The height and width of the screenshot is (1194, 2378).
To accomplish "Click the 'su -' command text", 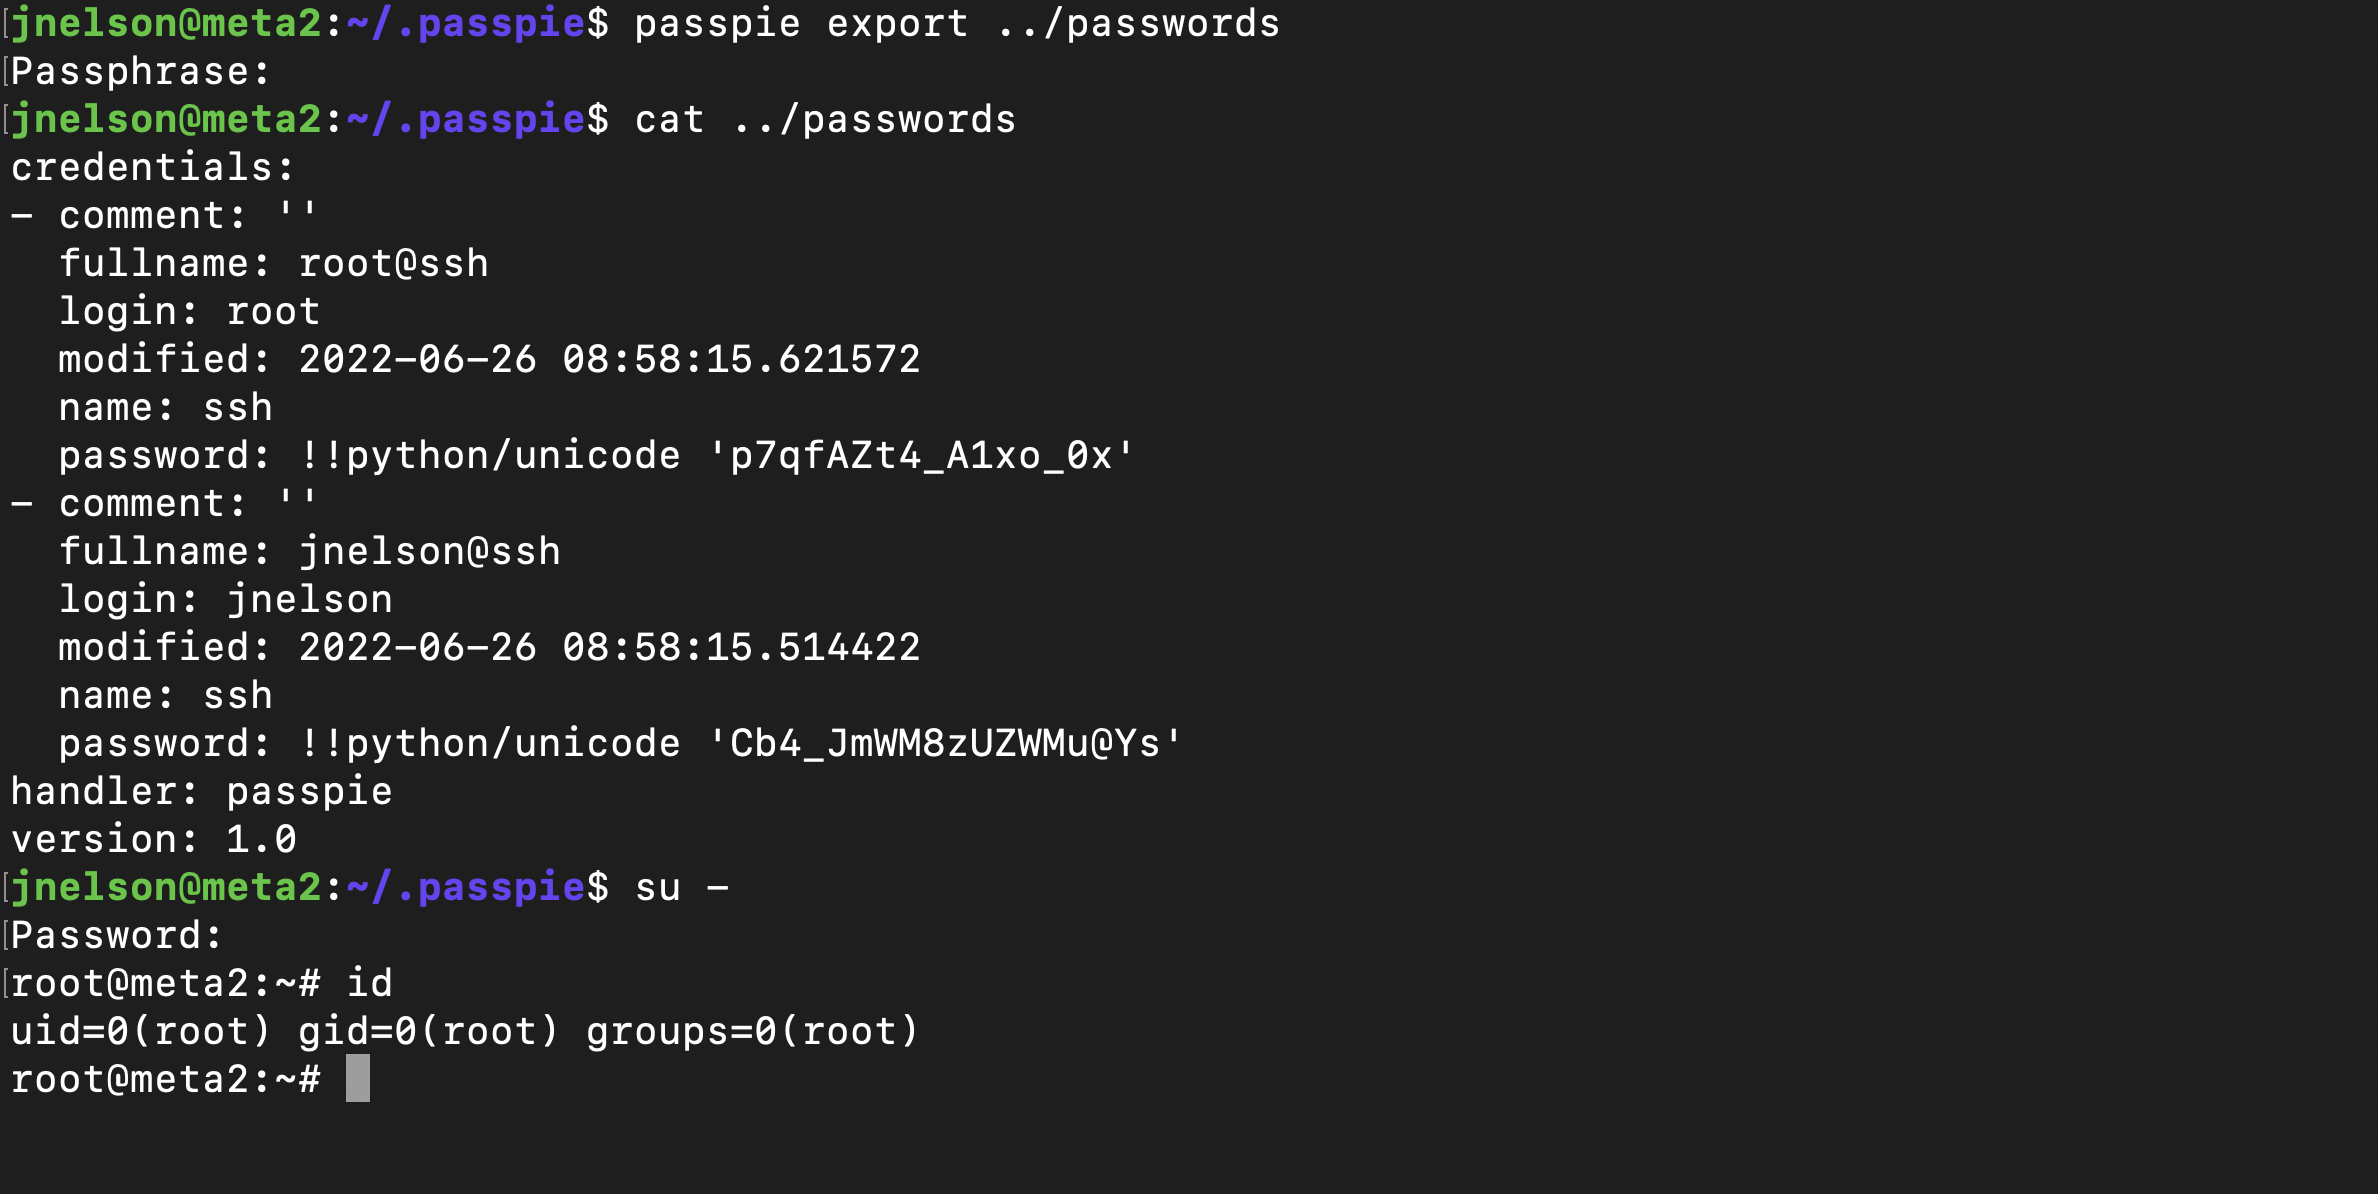I will pos(682,888).
